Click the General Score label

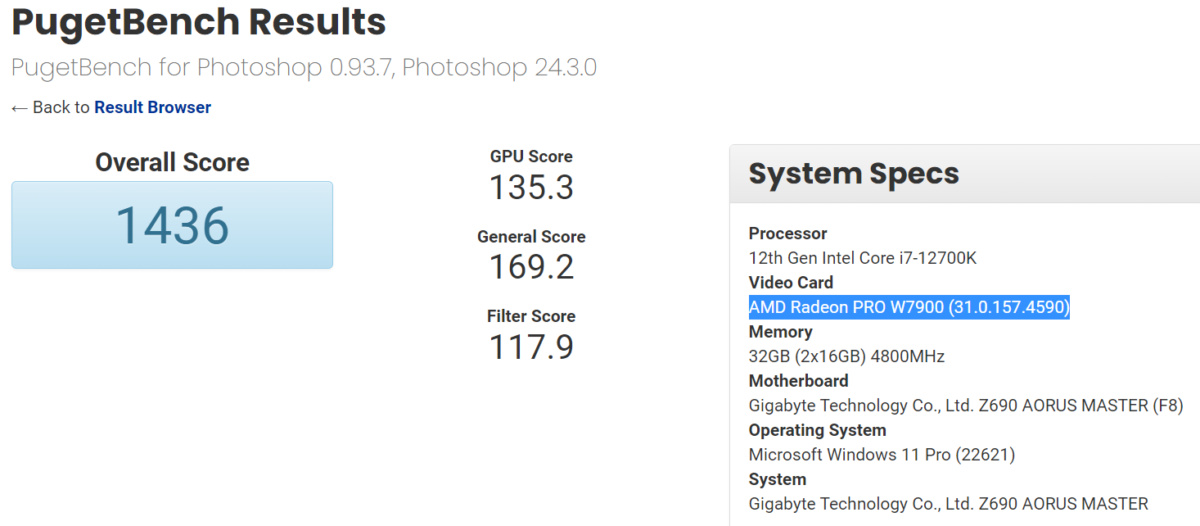click(x=531, y=237)
